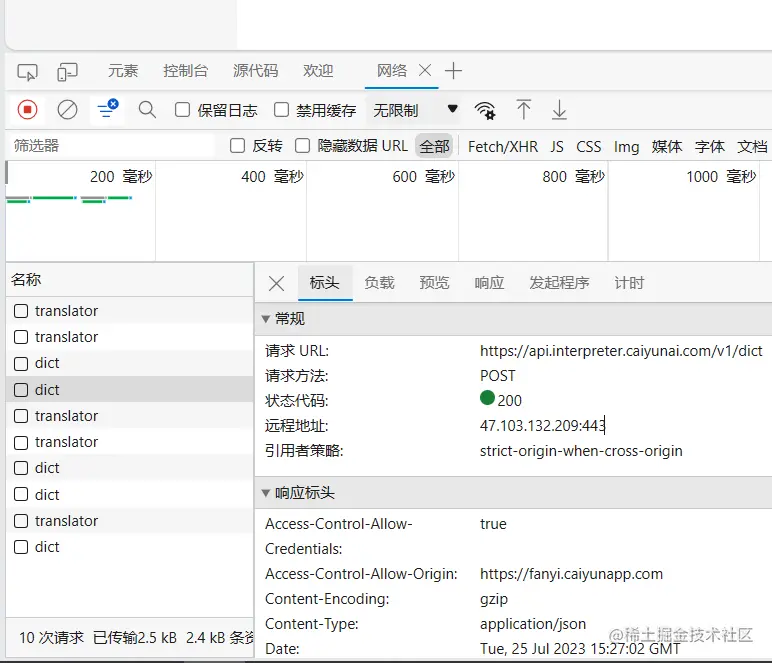Open the 计时 details tab

point(629,283)
